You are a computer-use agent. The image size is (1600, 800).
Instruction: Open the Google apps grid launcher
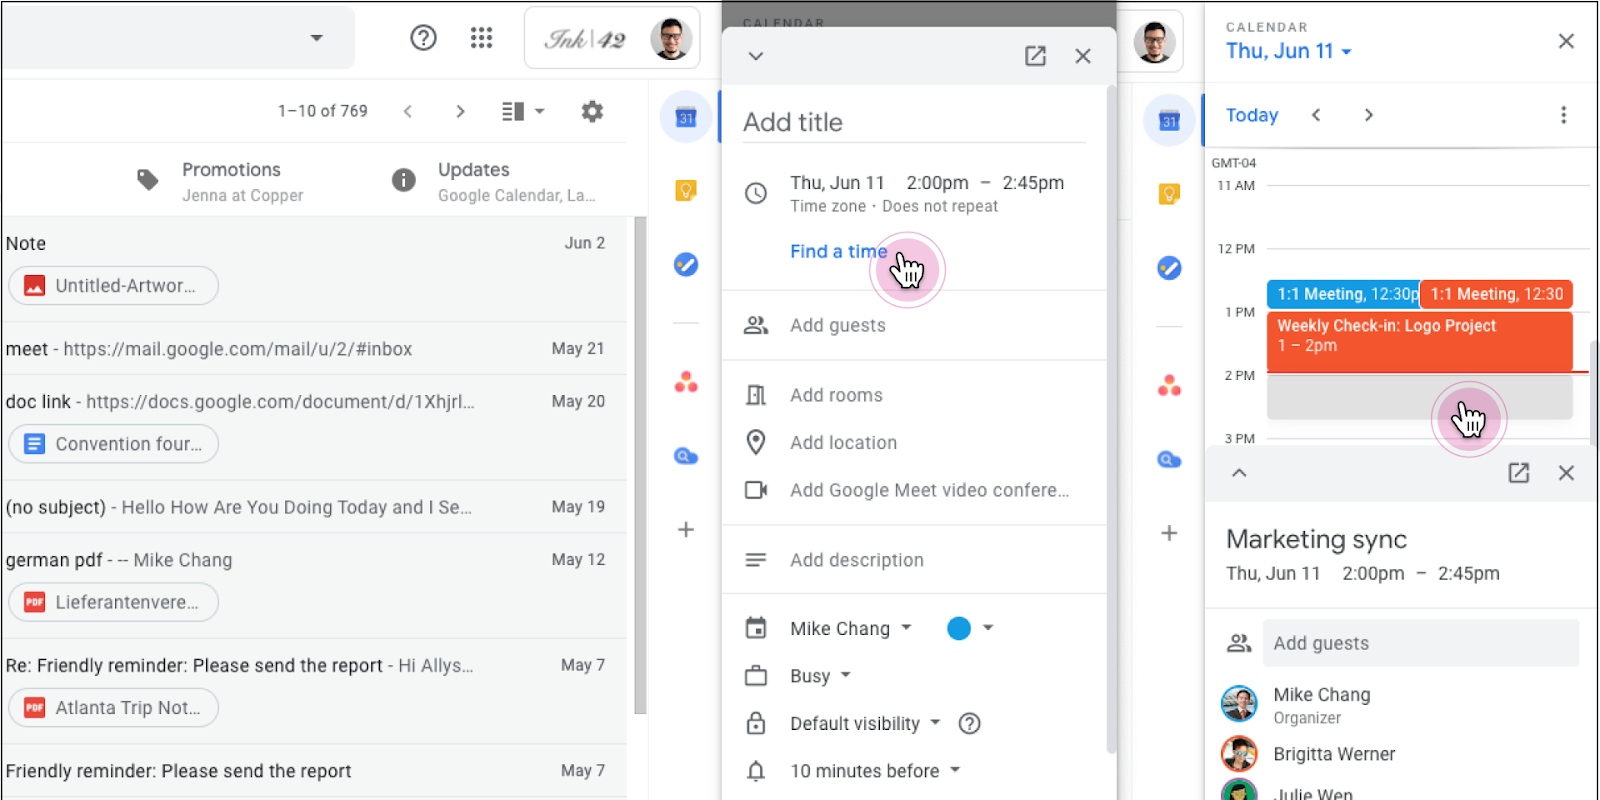pyautogui.click(x=481, y=38)
